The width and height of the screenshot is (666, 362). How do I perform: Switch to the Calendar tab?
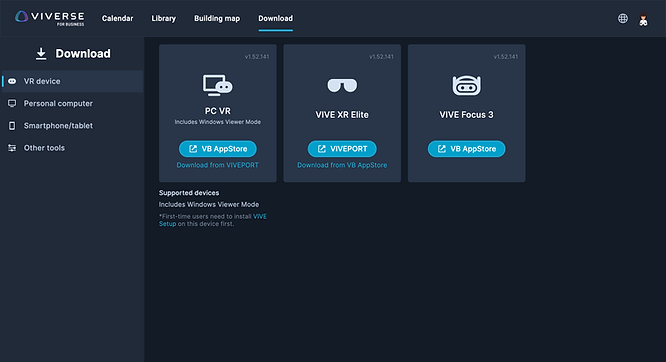[x=117, y=18]
